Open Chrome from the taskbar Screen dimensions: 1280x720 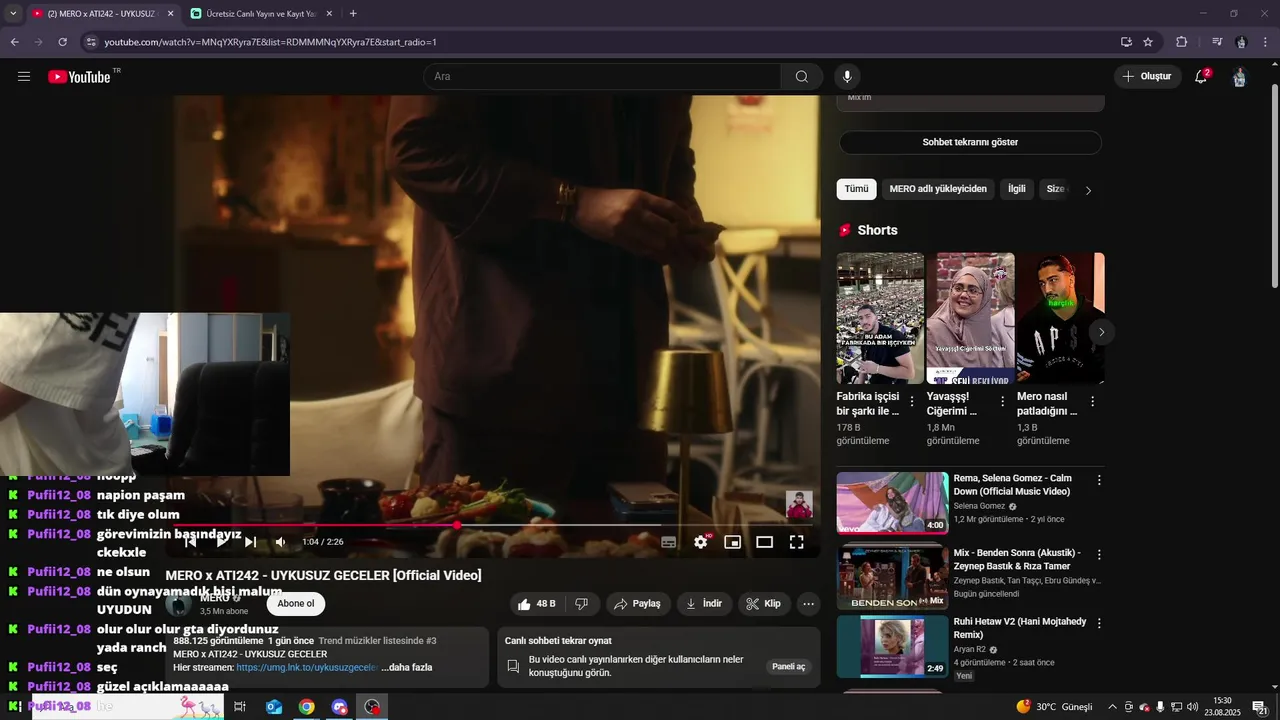[307, 707]
